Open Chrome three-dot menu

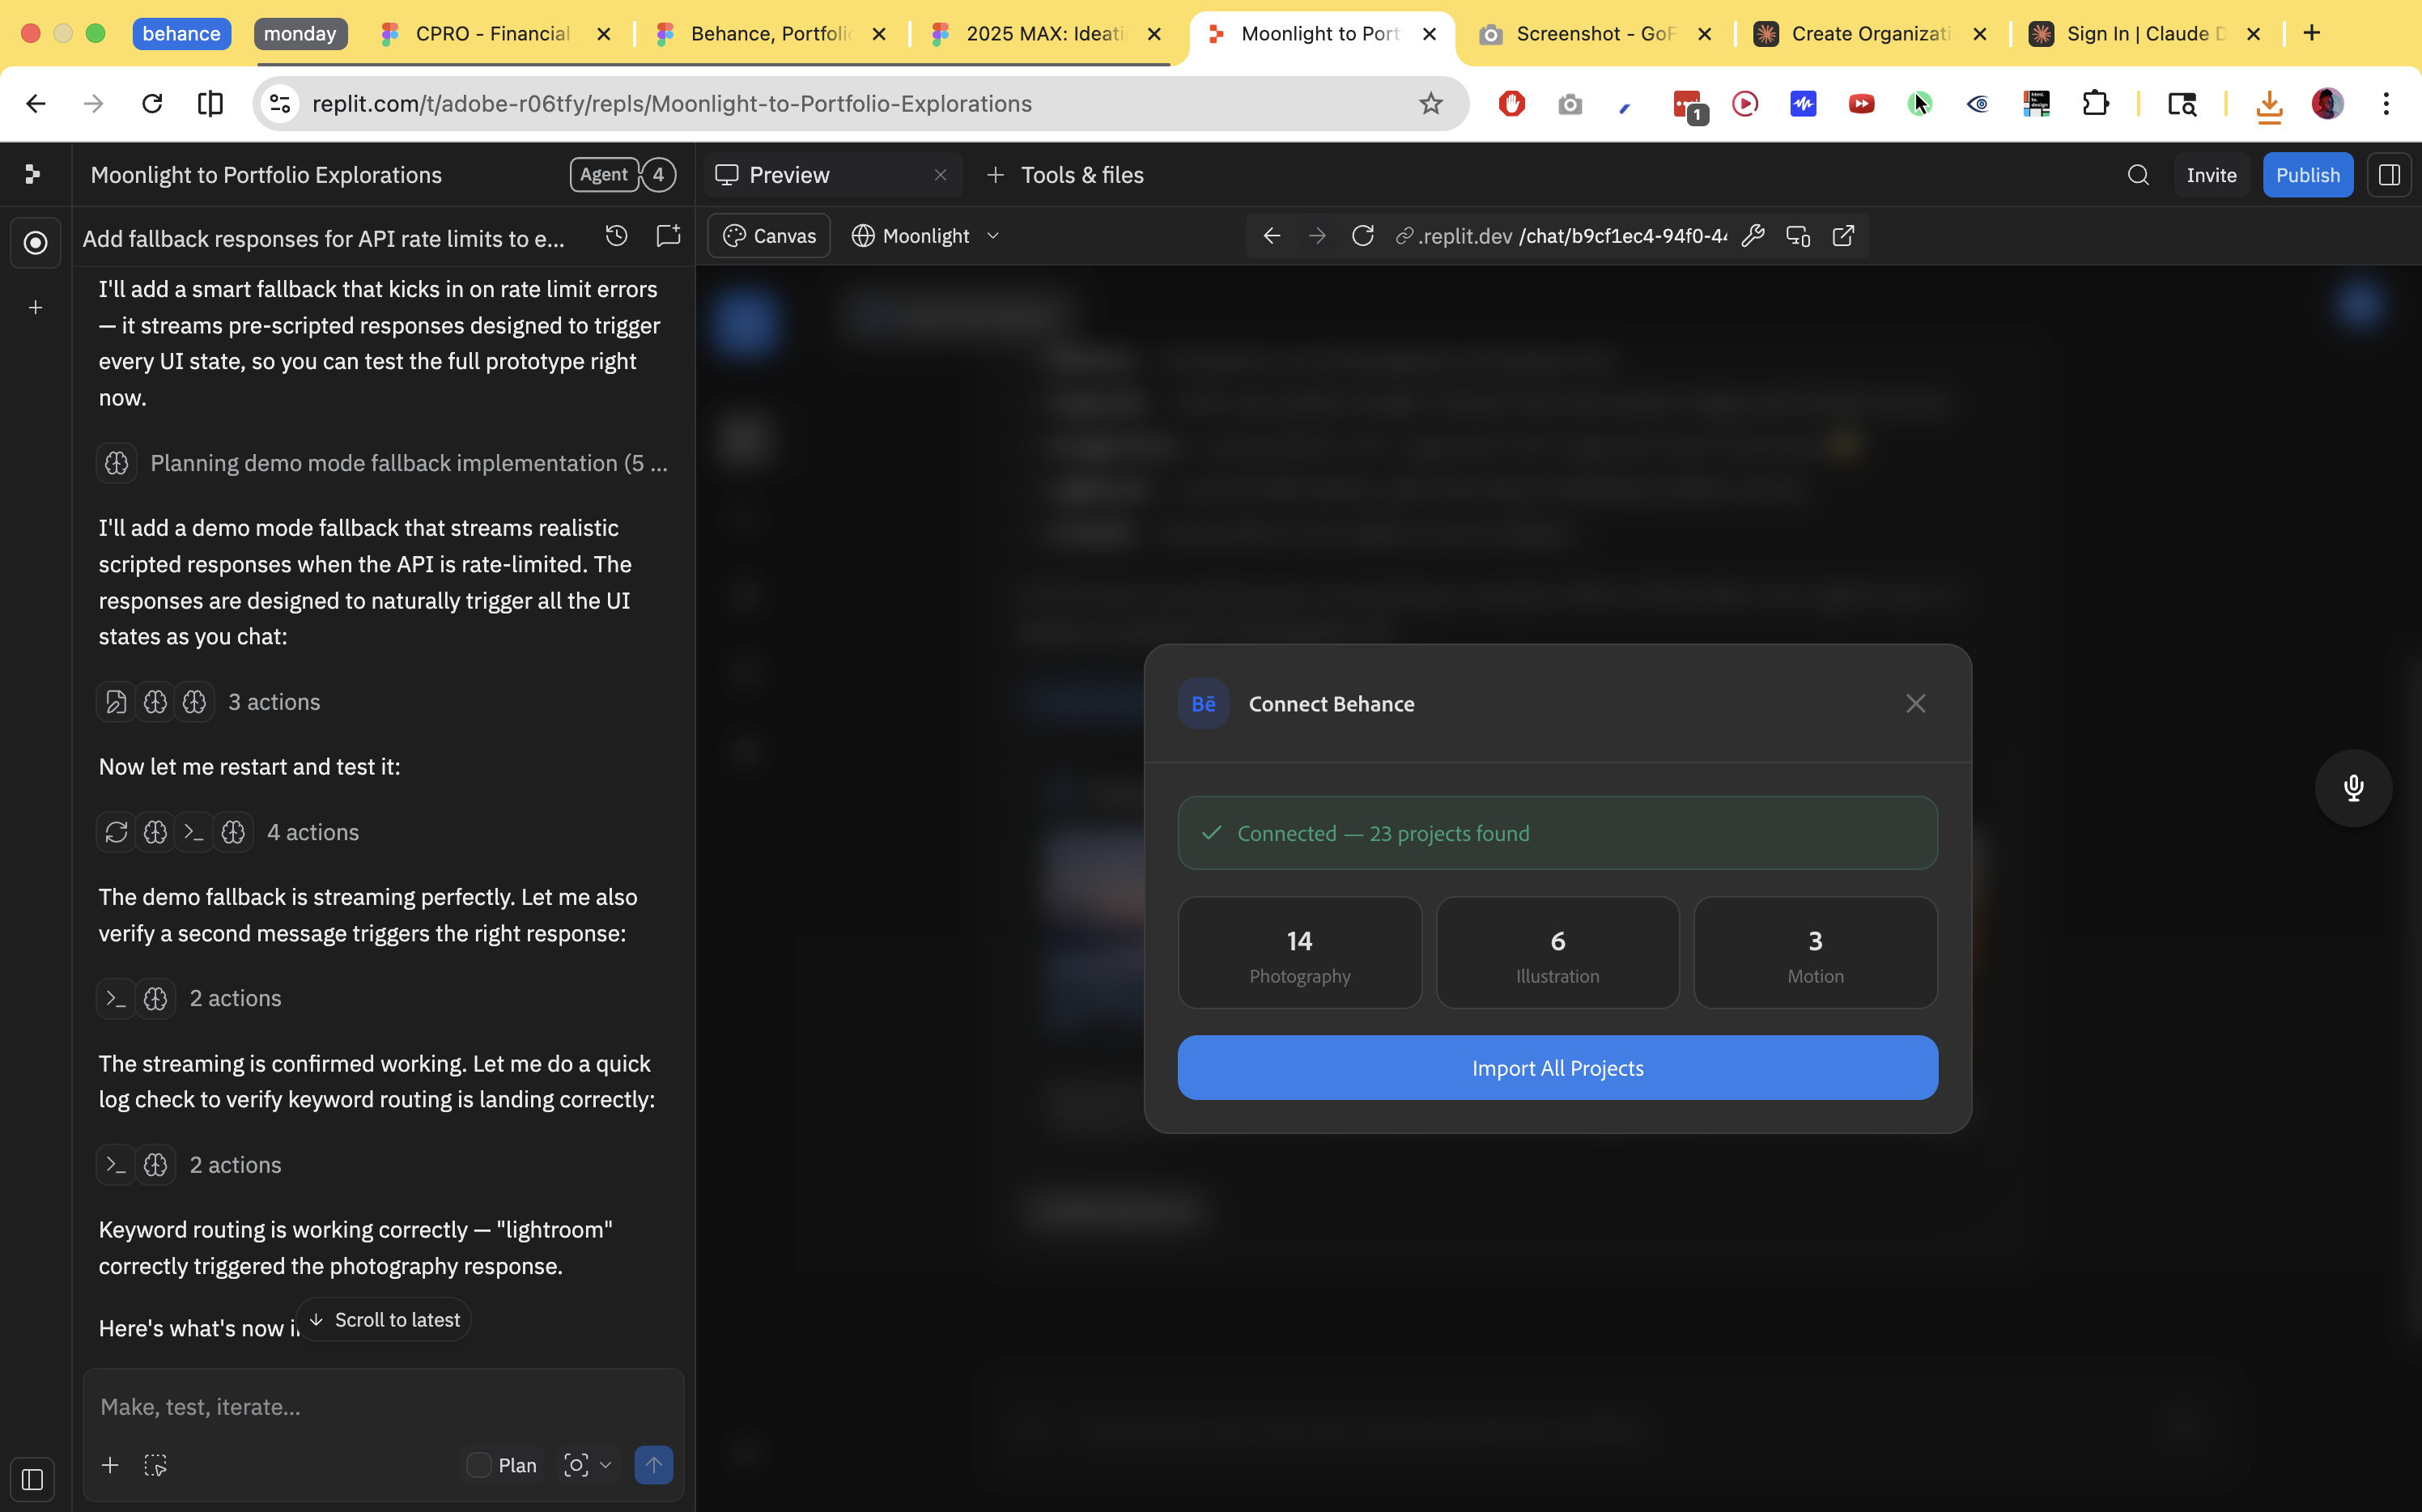coord(2386,103)
